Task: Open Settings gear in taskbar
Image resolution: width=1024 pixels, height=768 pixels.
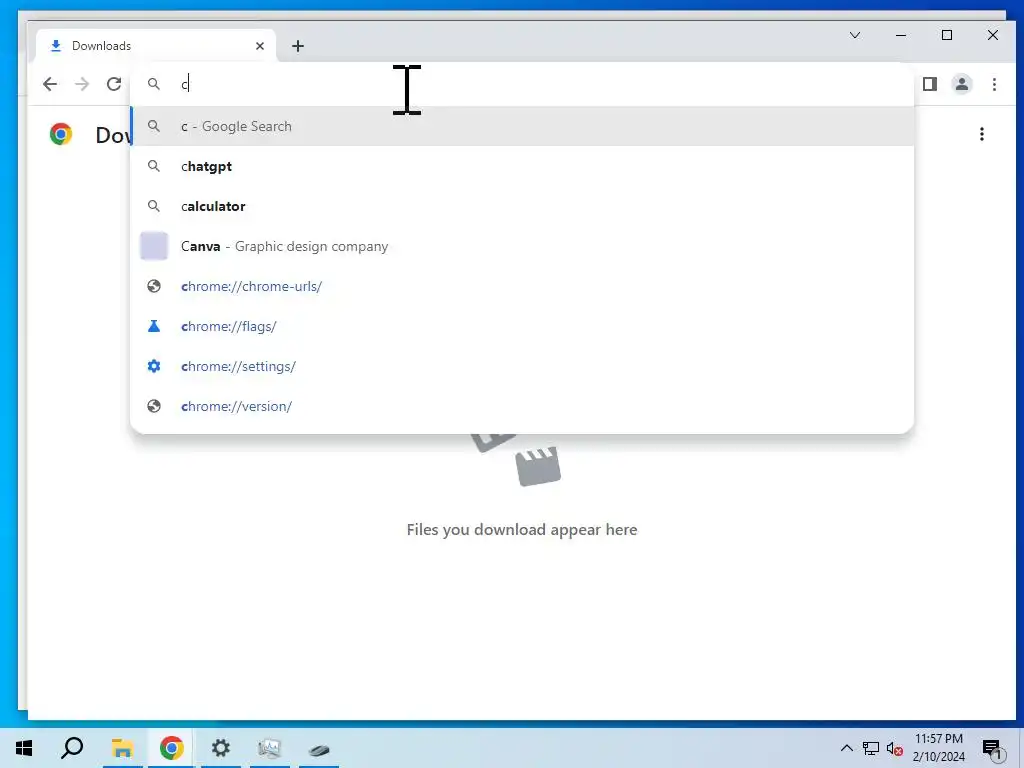Action: [x=221, y=748]
